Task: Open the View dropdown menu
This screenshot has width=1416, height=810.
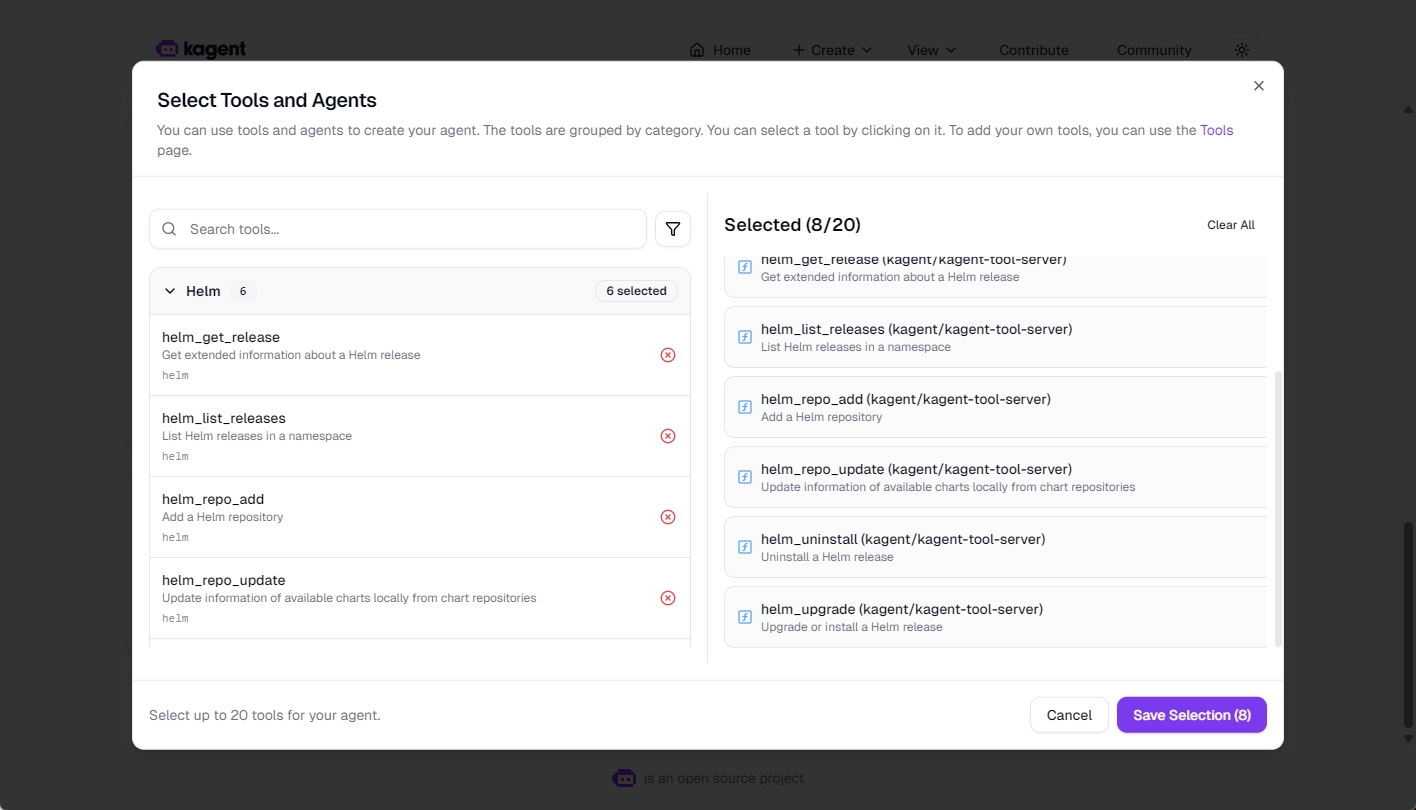Action: tap(931, 50)
